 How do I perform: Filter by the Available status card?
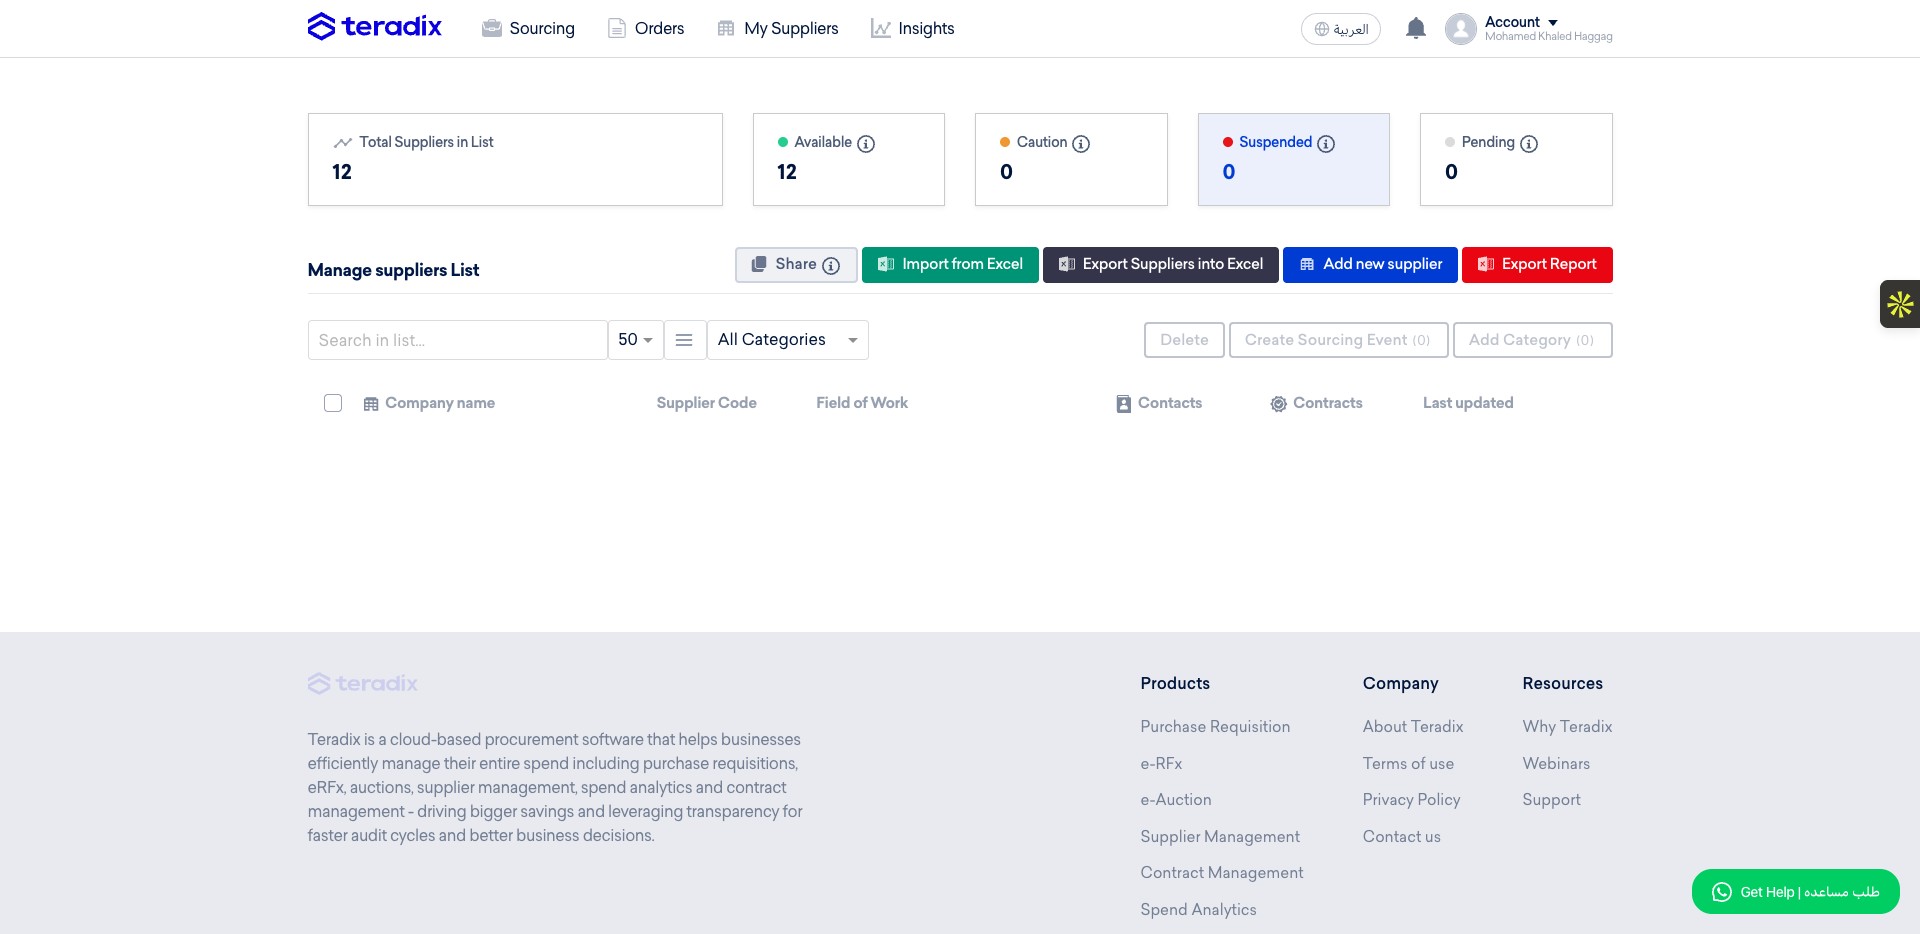[848, 160]
